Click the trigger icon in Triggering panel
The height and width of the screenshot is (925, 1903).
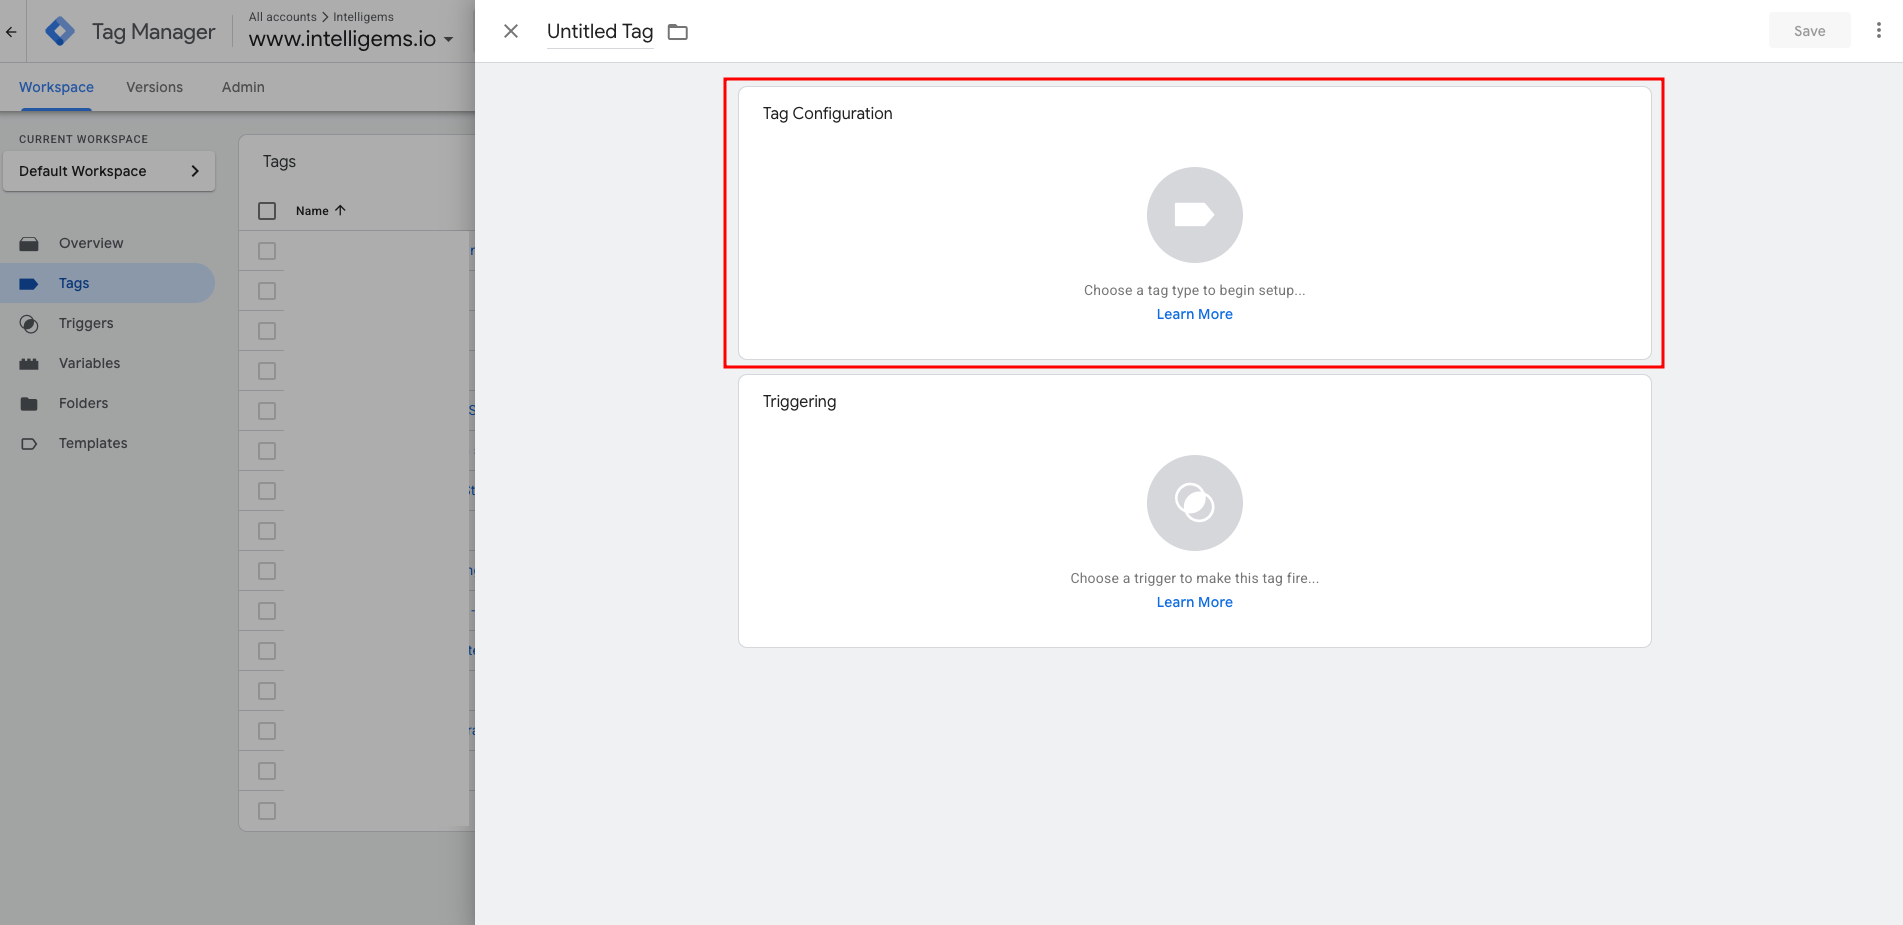1194,503
